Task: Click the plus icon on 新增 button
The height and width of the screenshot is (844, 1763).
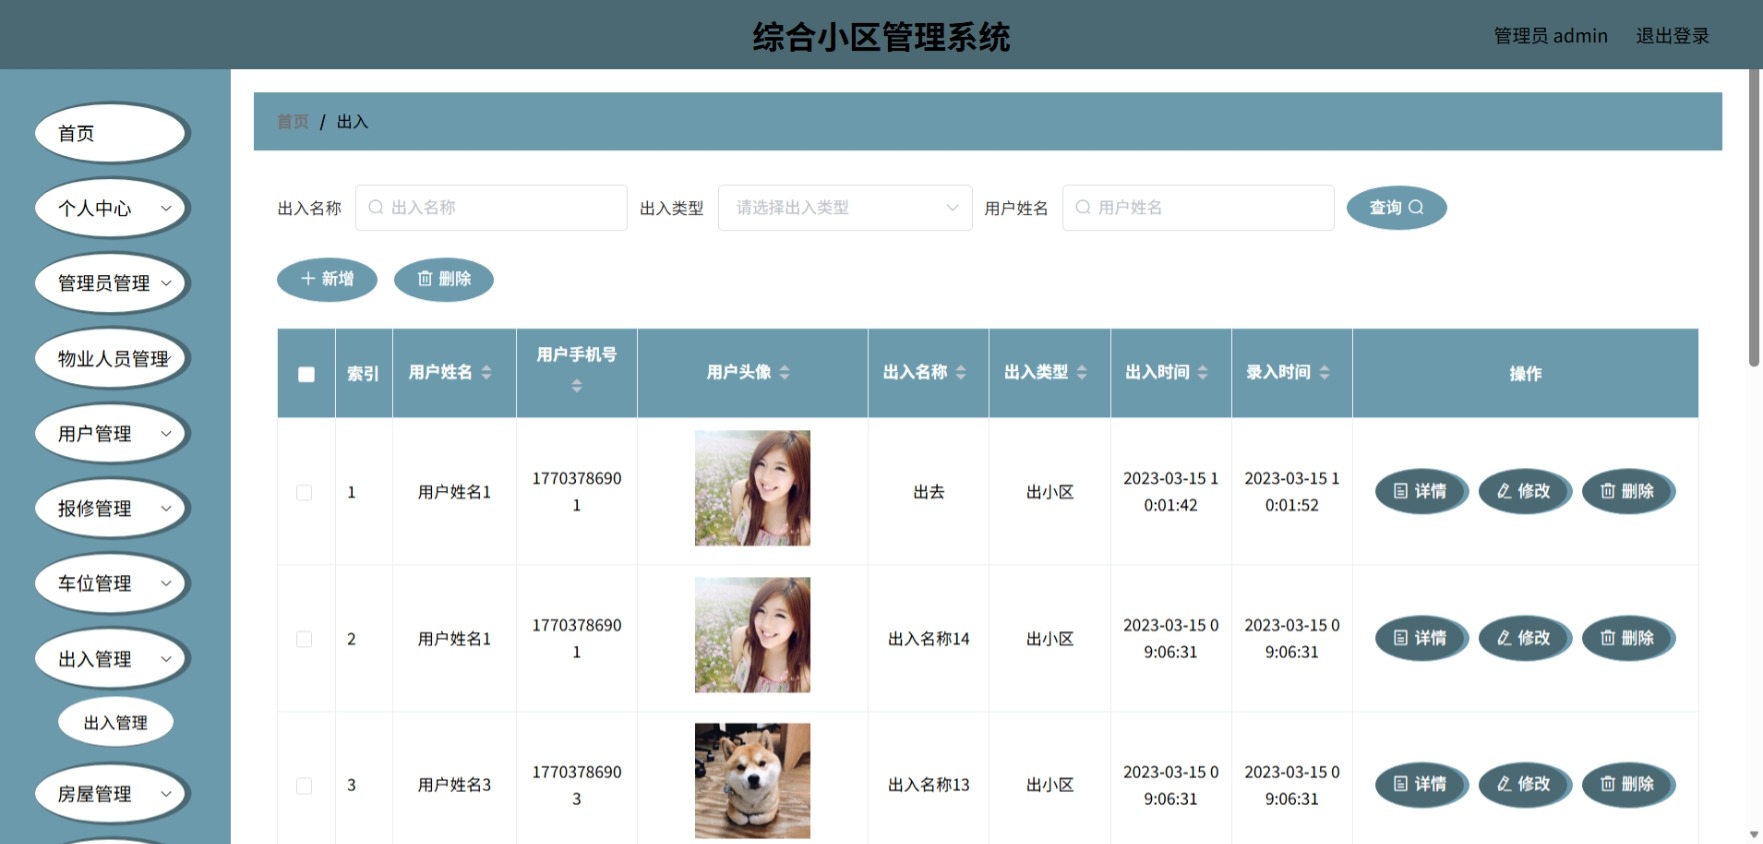Action: tap(308, 278)
